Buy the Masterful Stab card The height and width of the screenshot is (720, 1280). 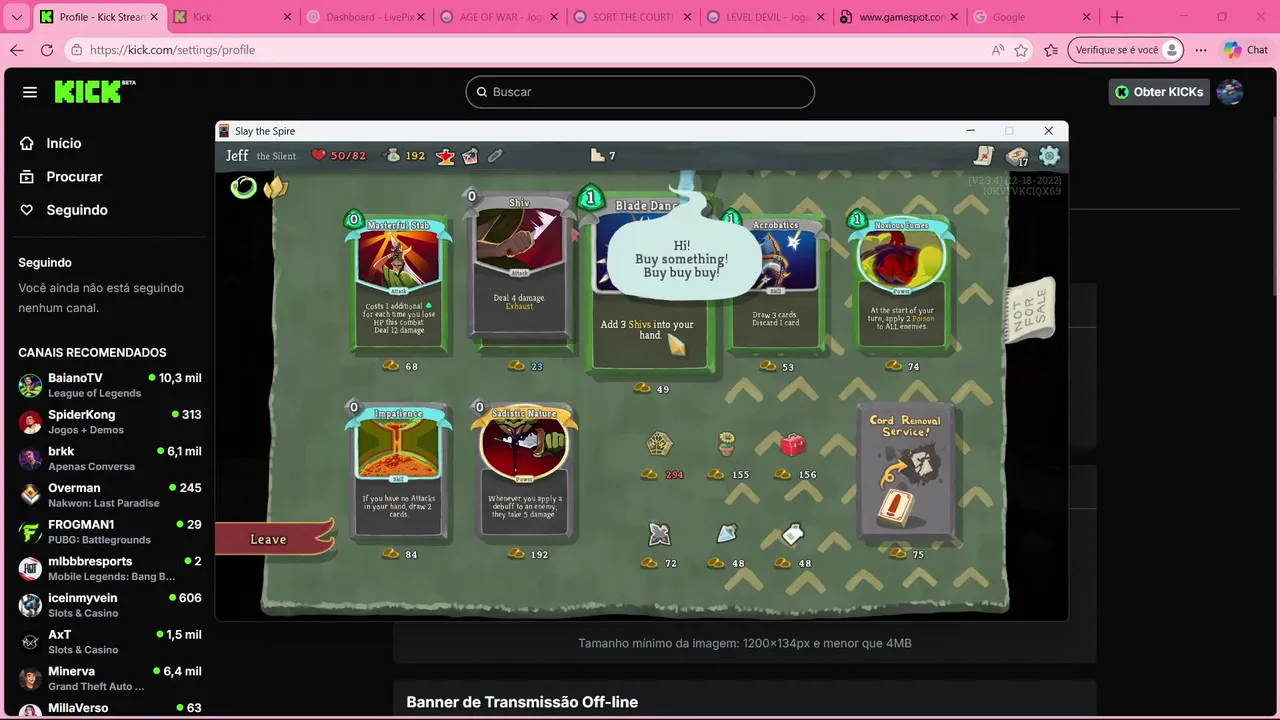coord(399,284)
